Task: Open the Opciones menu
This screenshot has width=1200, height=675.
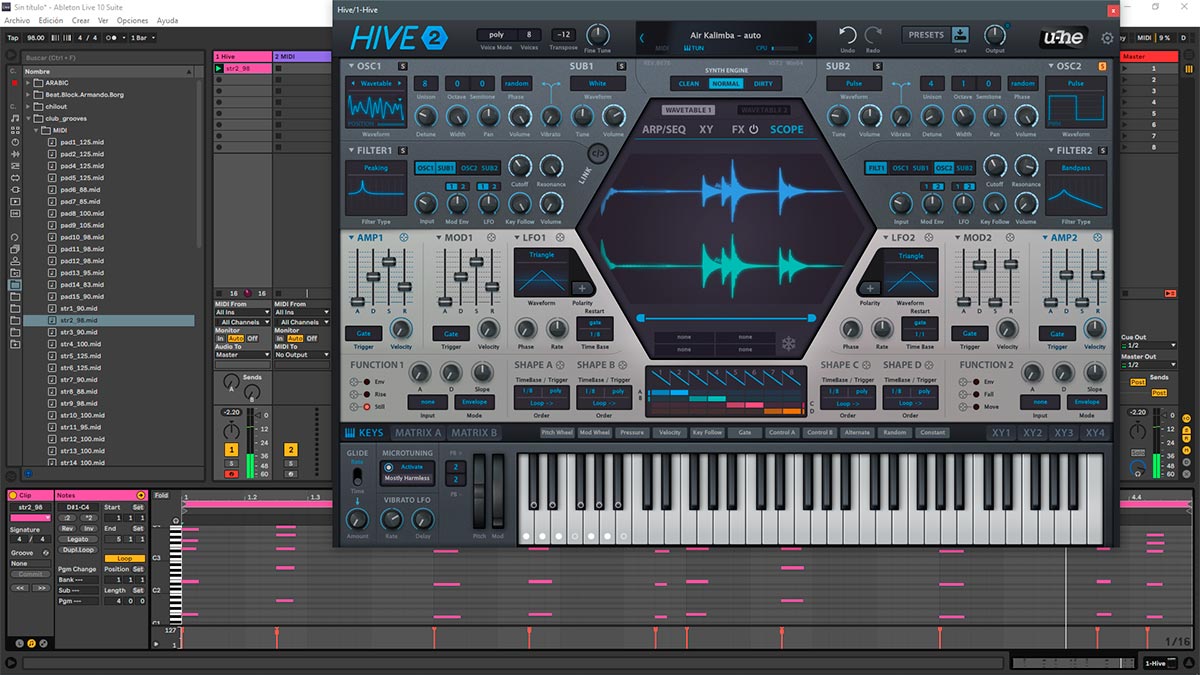Action: tap(133, 20)
